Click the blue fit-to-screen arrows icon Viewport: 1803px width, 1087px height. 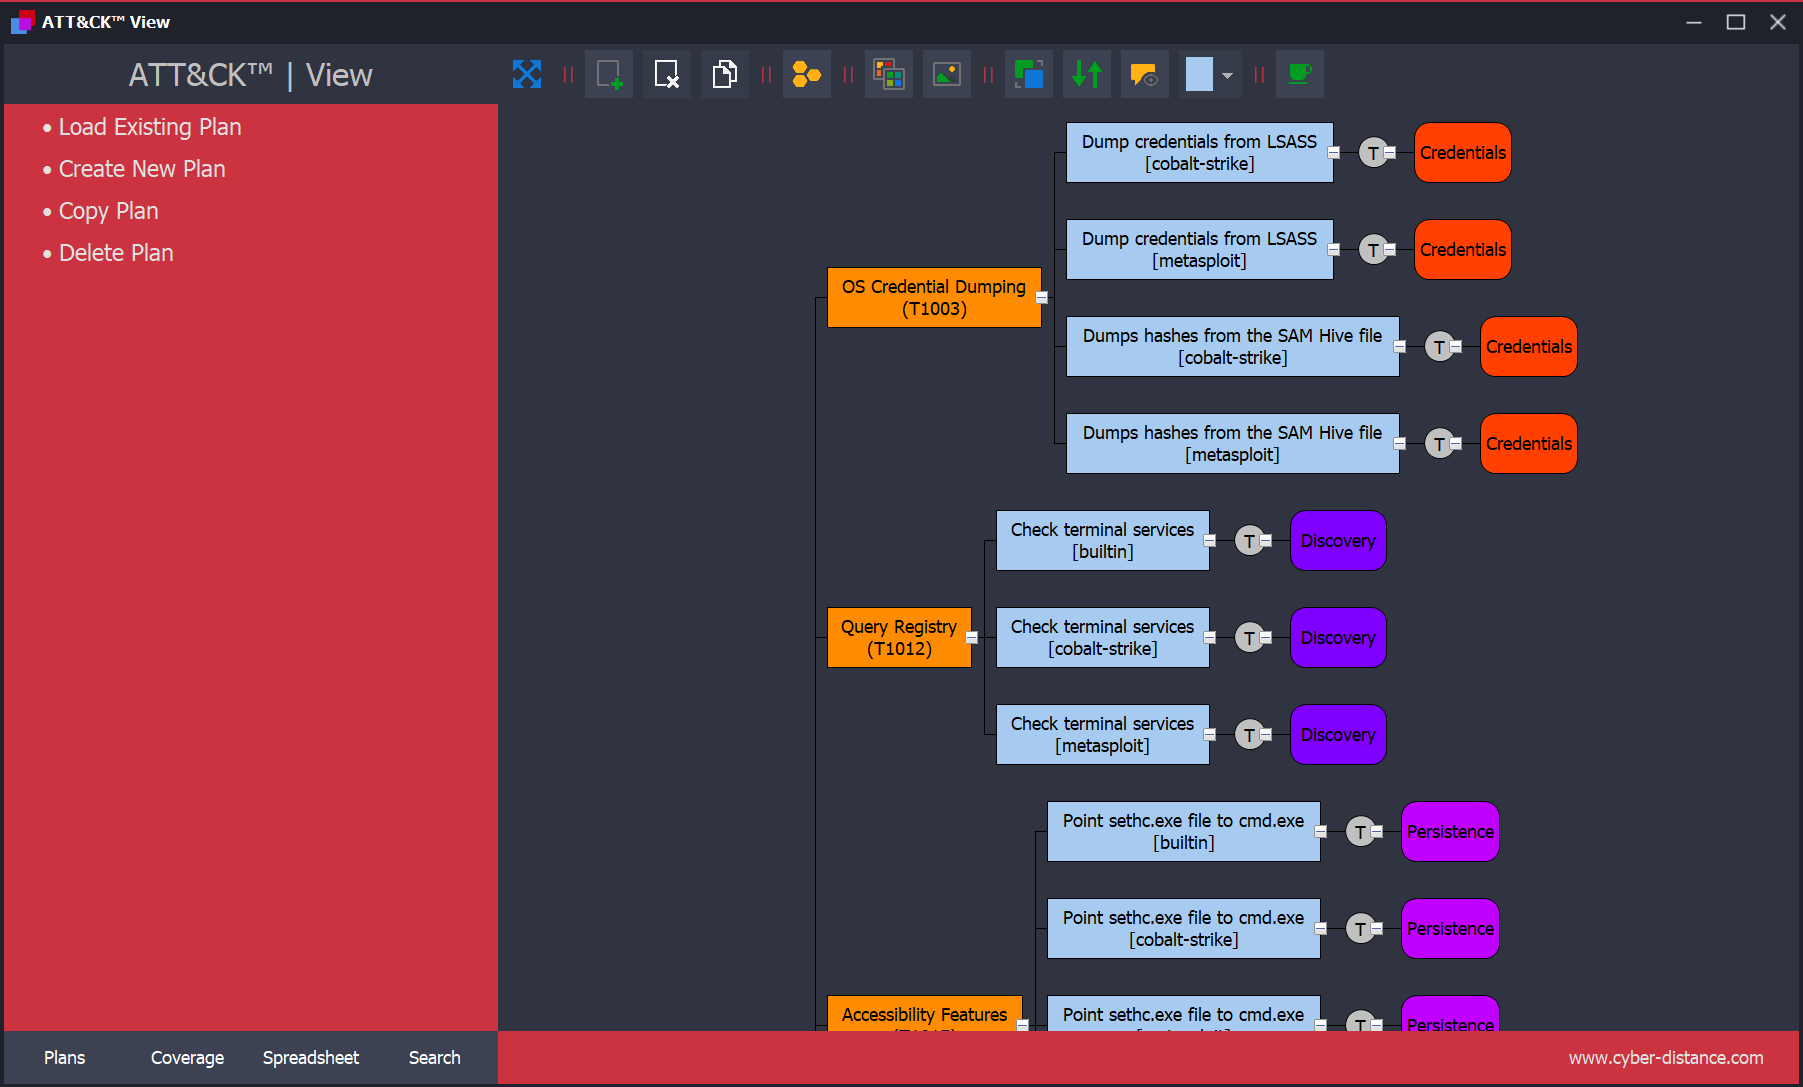527,74
